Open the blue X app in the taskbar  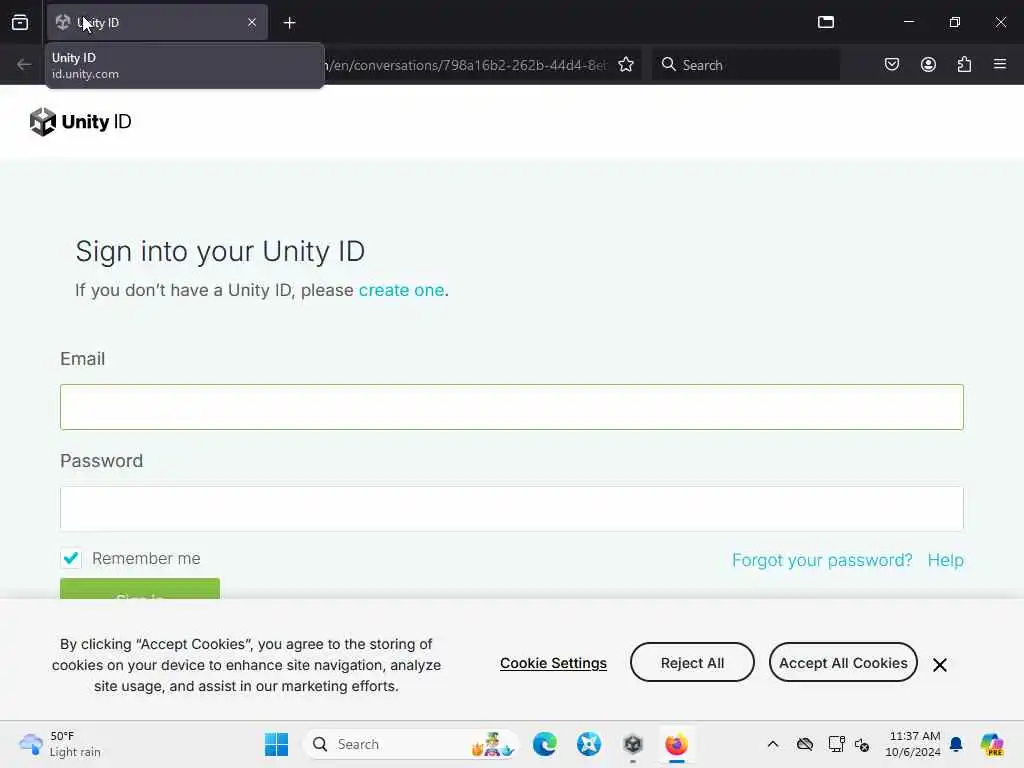pyautogui.click(x=588, y=744)
